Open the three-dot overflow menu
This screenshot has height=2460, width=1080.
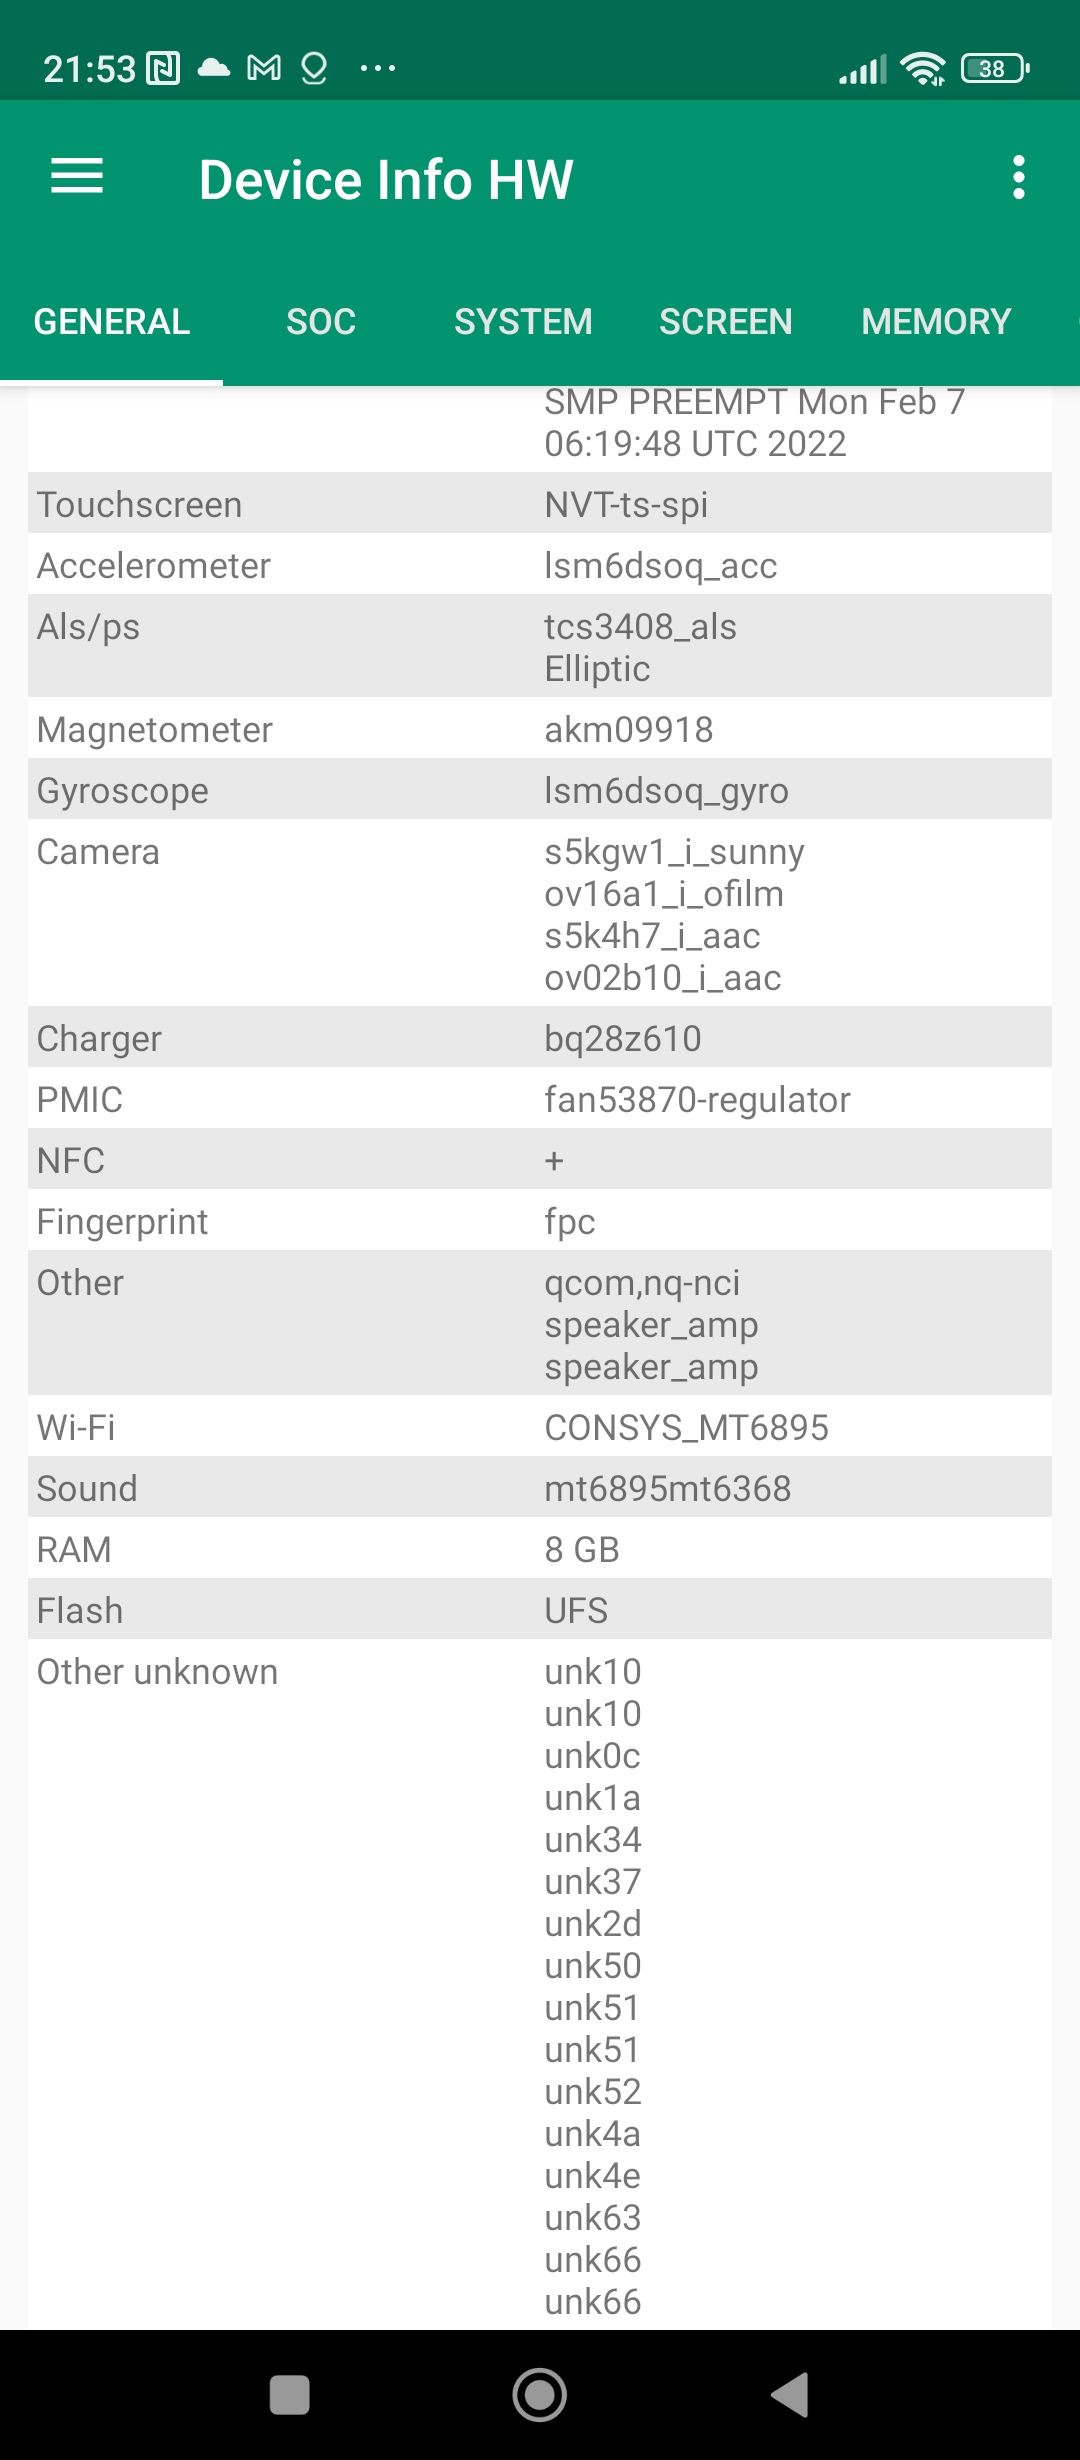click(x=1018, y=177)
